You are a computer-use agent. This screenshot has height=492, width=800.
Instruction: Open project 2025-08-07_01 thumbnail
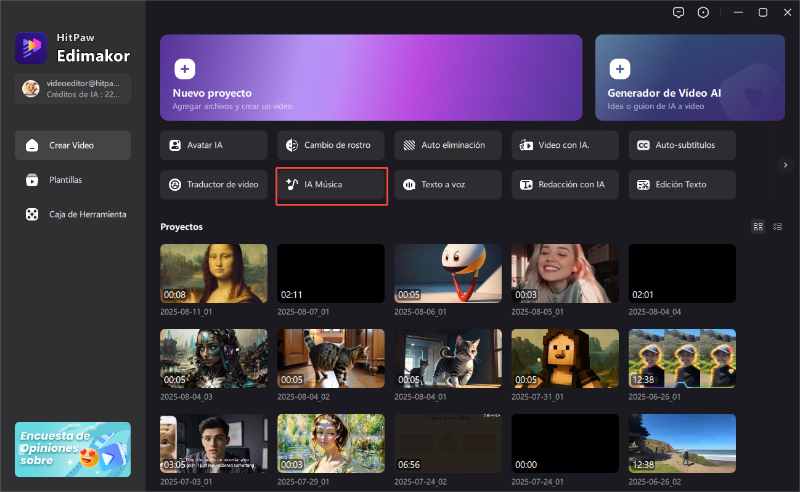click(331, 274)
